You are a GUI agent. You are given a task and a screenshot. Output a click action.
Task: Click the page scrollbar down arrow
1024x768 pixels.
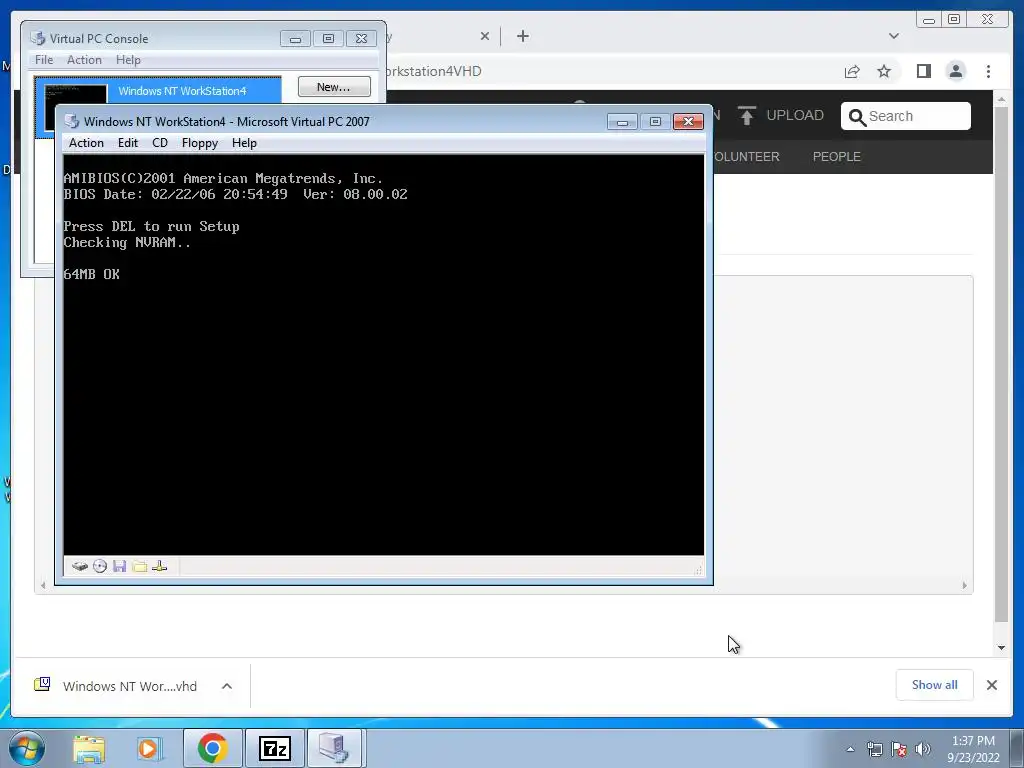pos(1001,648)
